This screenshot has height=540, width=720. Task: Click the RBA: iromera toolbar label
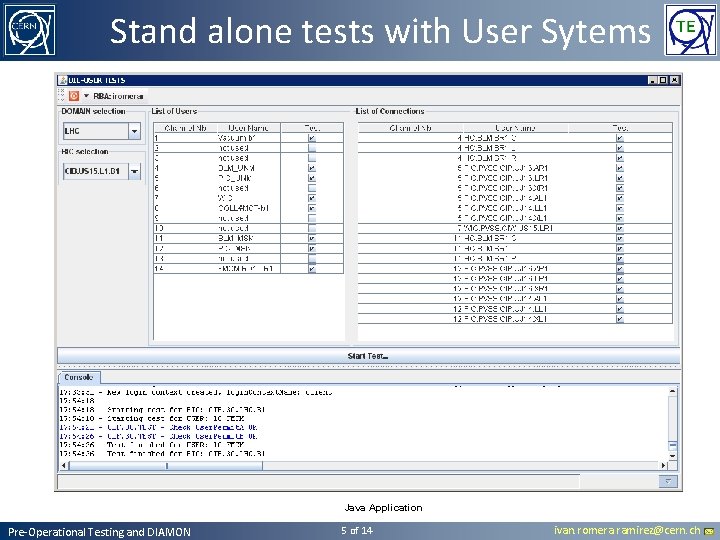point(118,96)
